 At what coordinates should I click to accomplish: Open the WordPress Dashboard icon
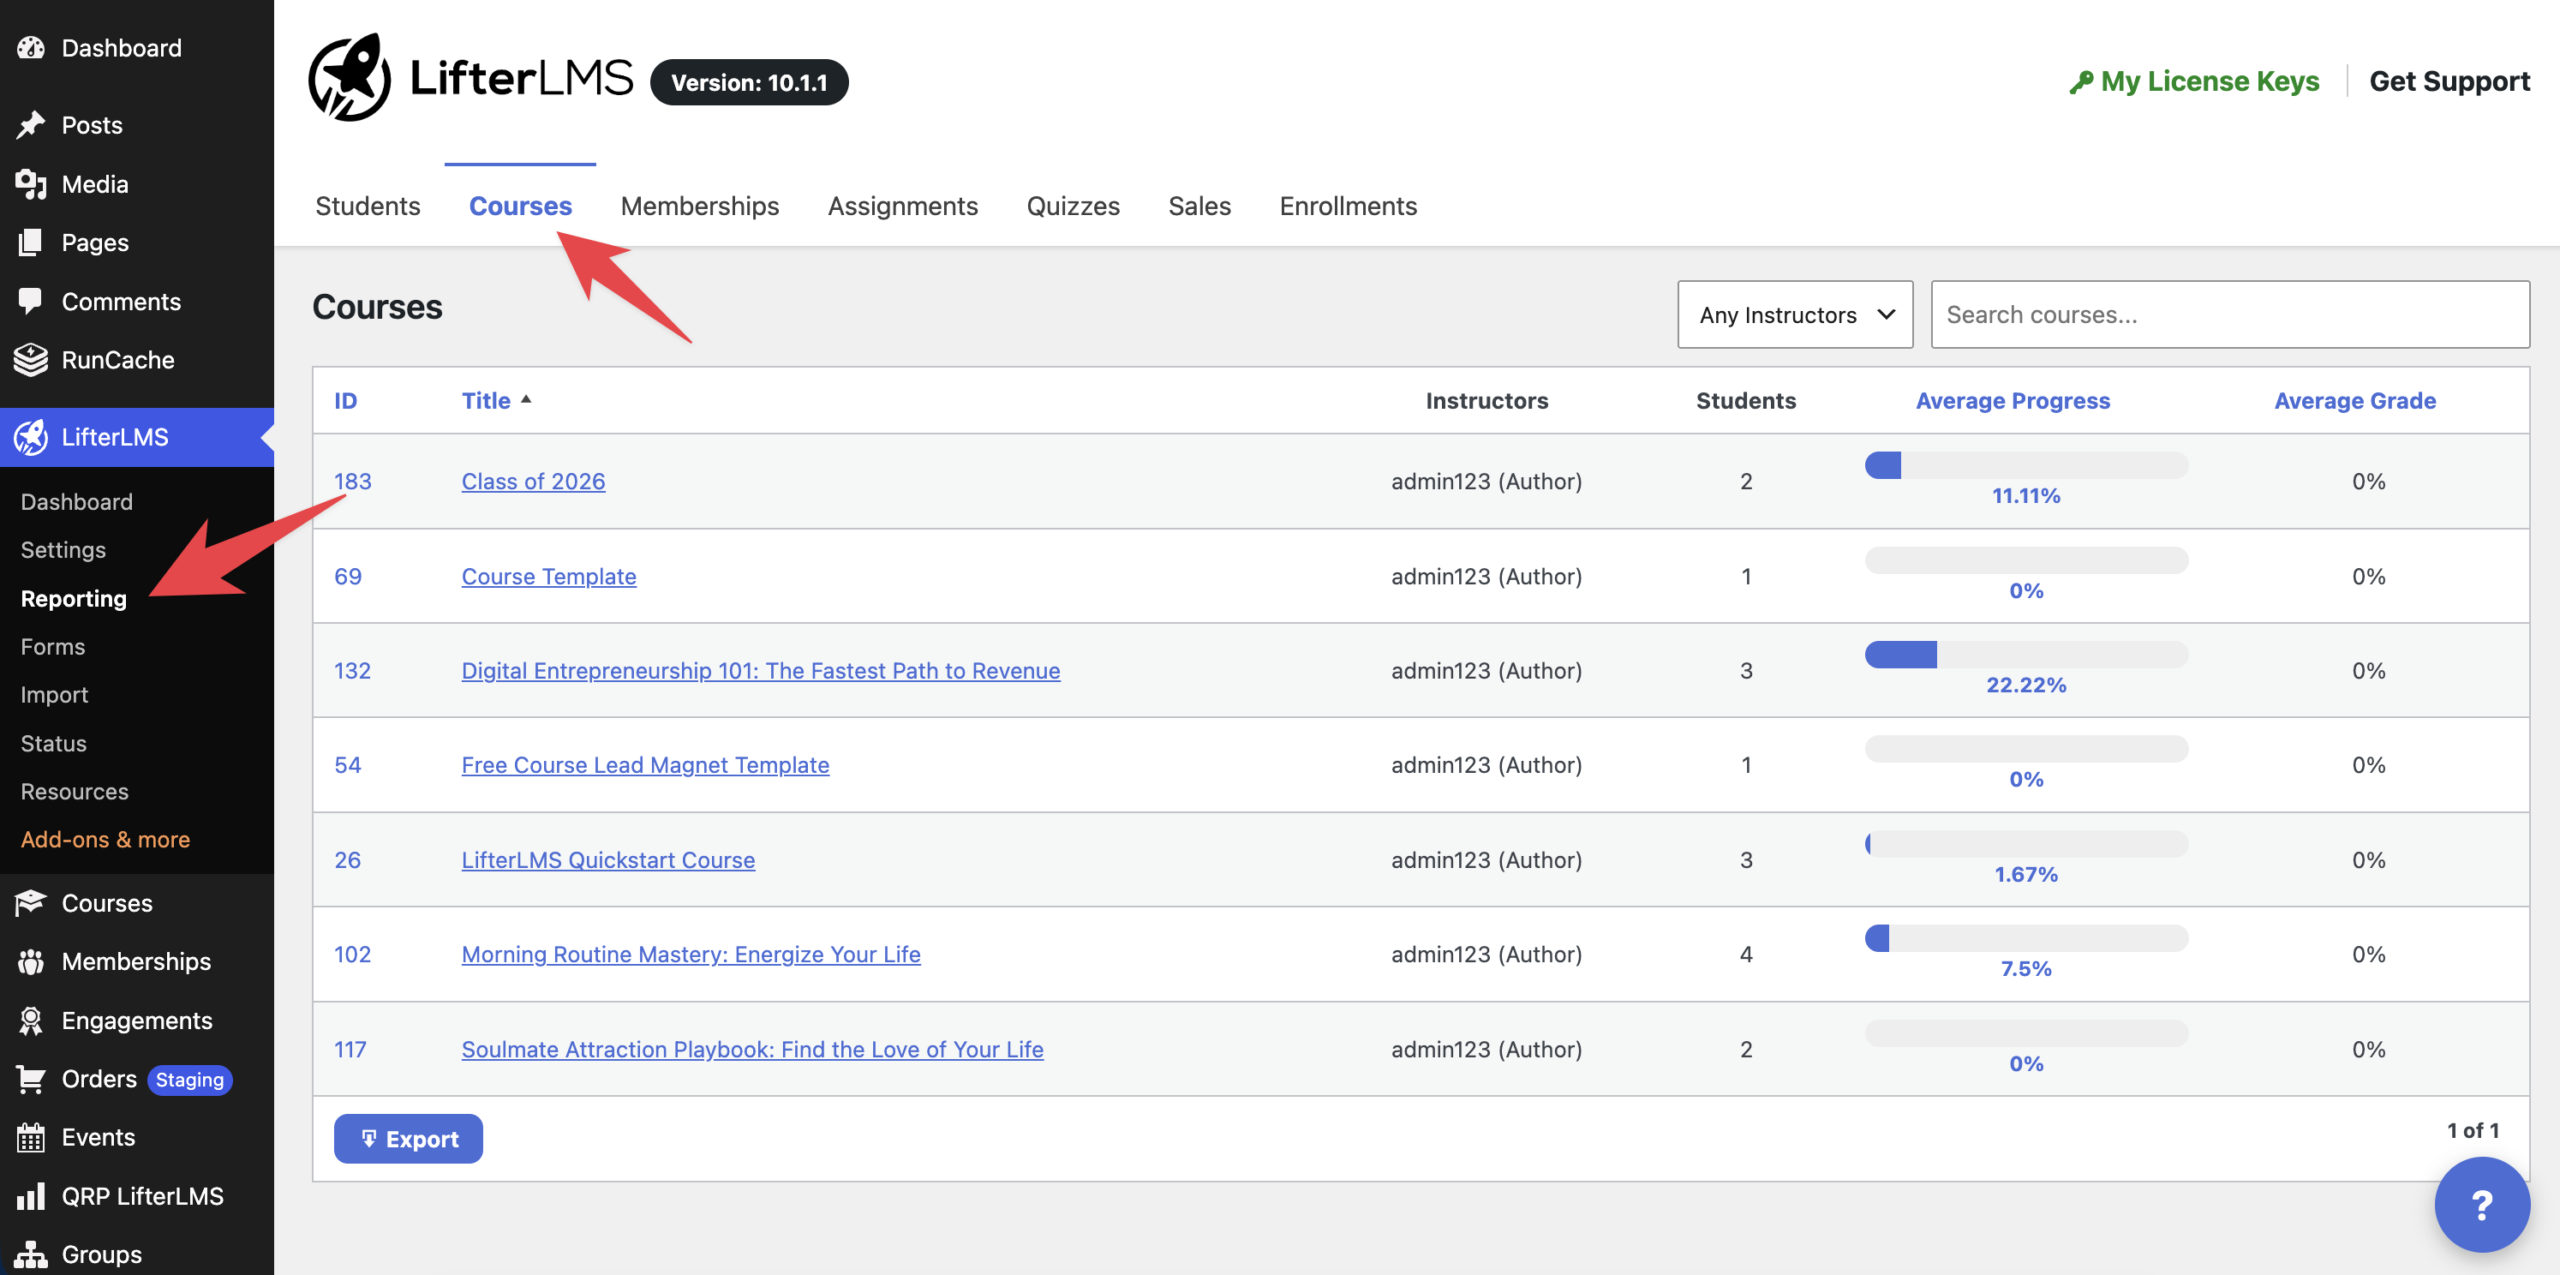[31, 48]
